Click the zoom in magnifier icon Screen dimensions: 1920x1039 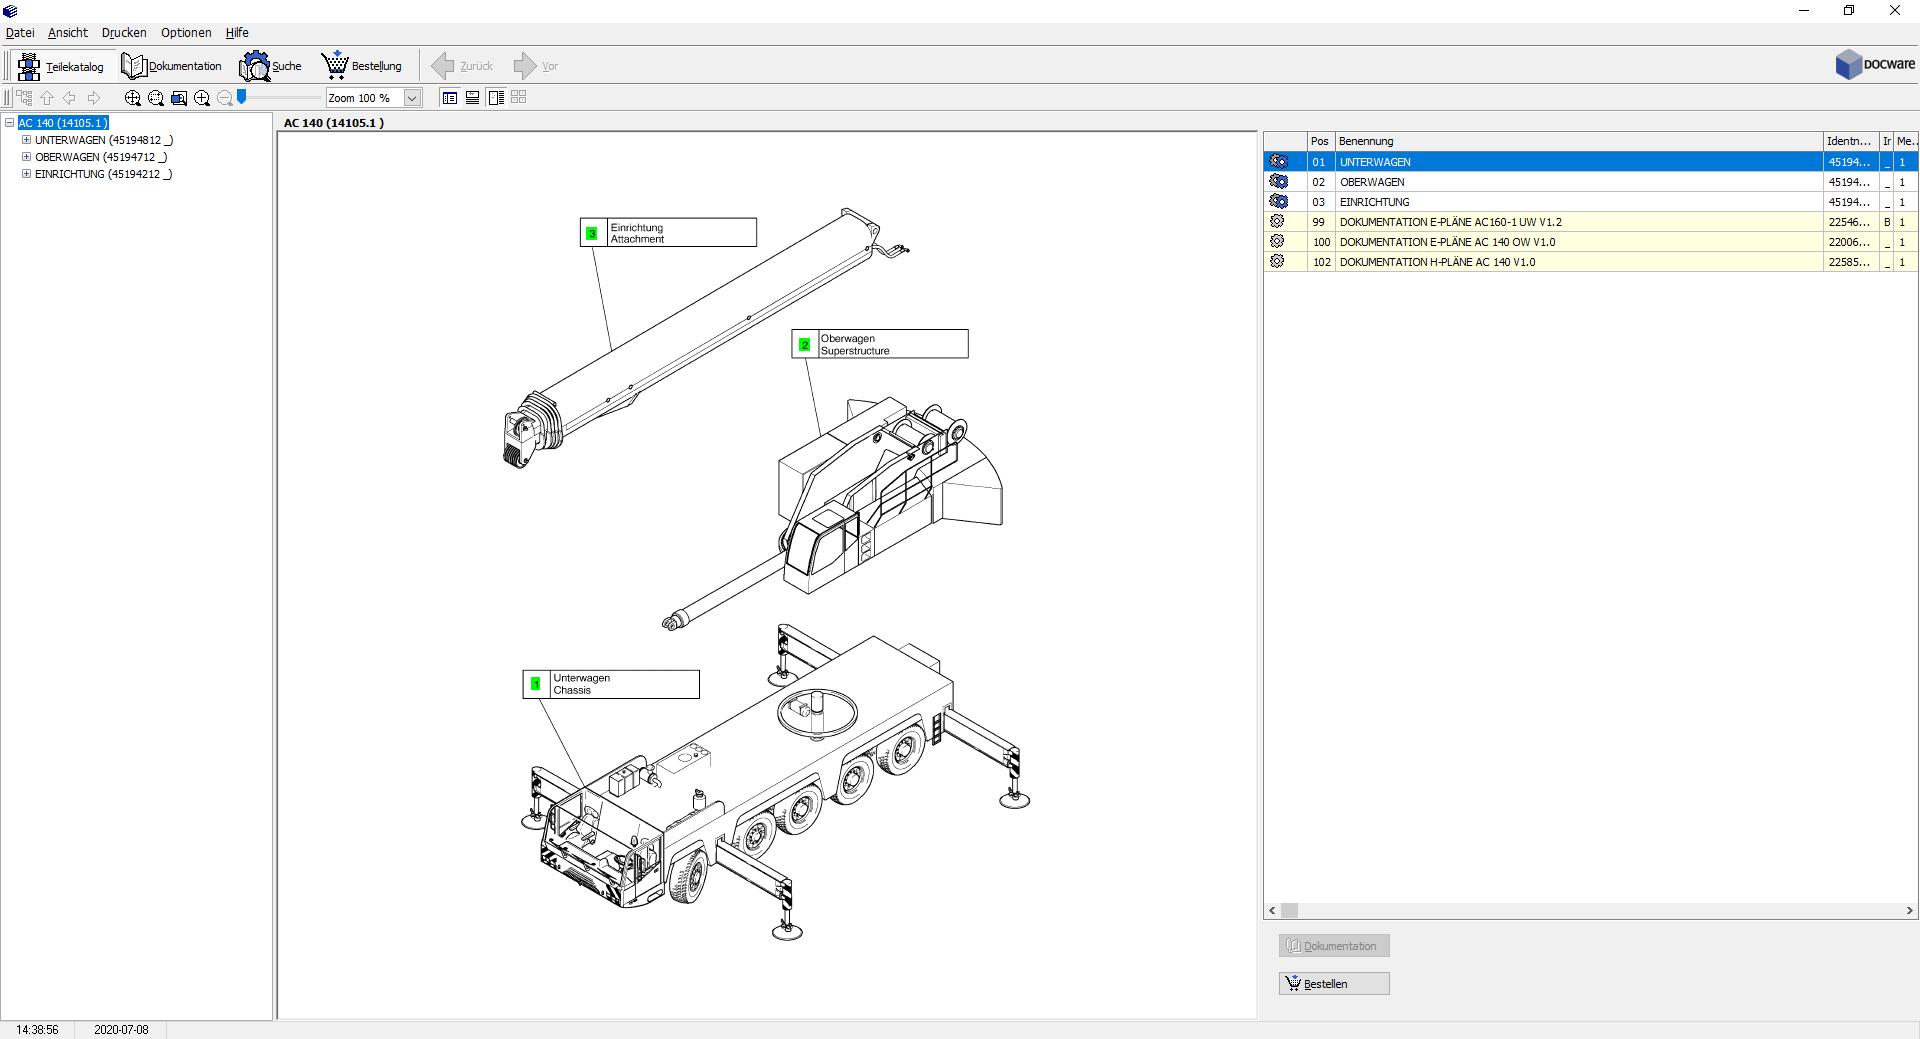[x=202, y=97]
